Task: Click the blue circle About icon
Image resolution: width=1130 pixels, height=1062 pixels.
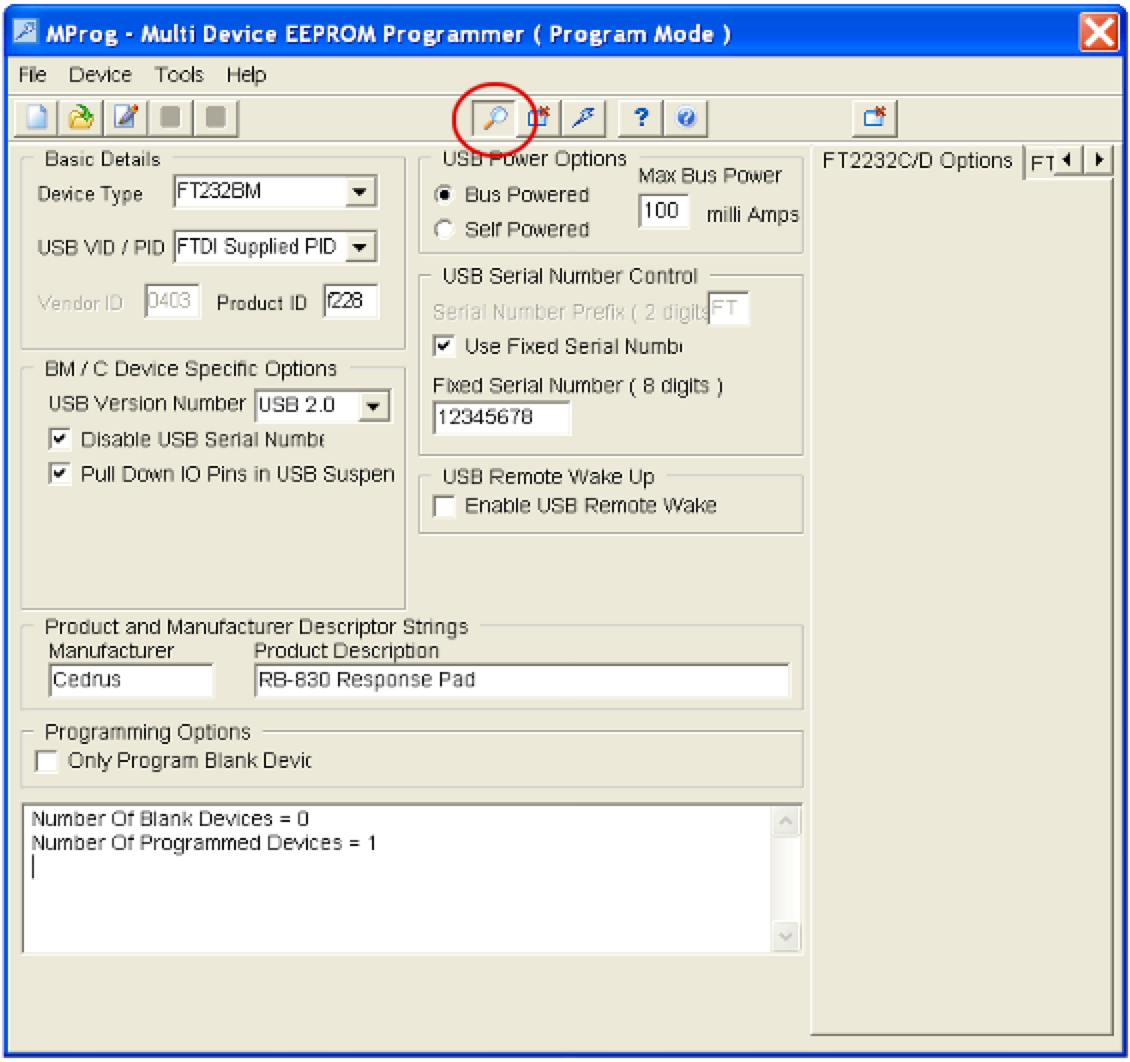Action: tap(686, 118)
